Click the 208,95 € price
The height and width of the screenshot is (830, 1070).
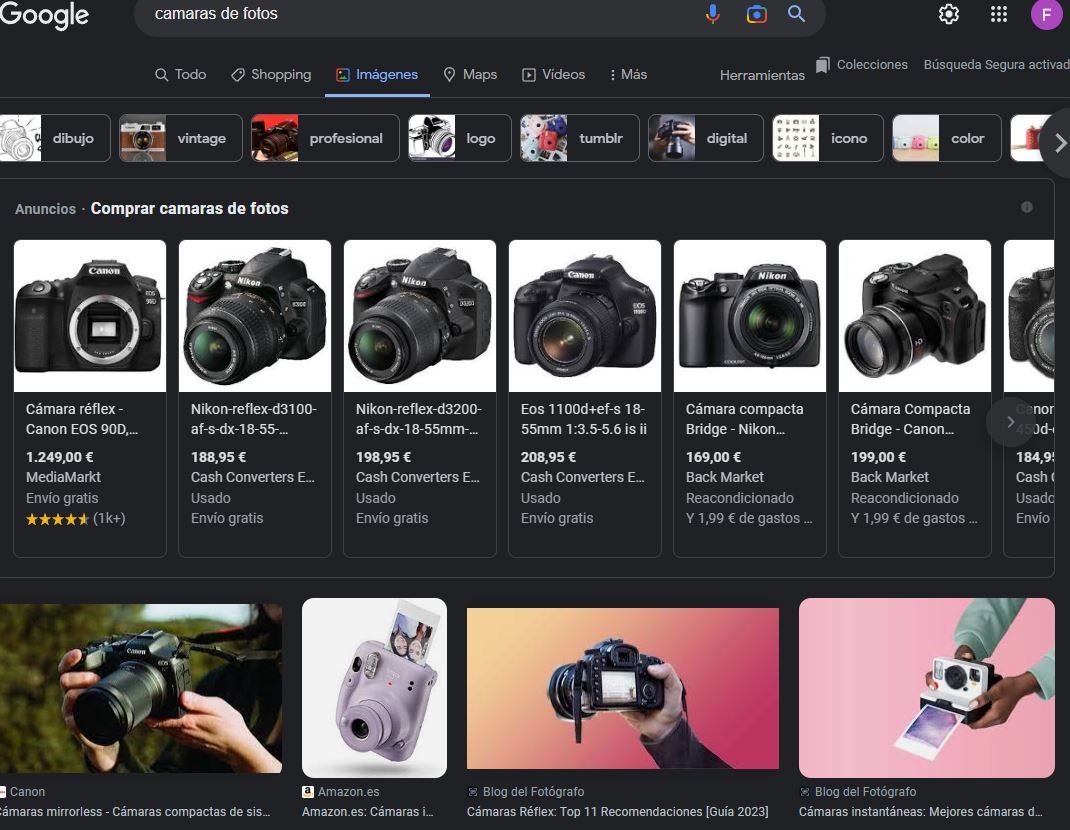pyautogui.click(x=549, y=457)
